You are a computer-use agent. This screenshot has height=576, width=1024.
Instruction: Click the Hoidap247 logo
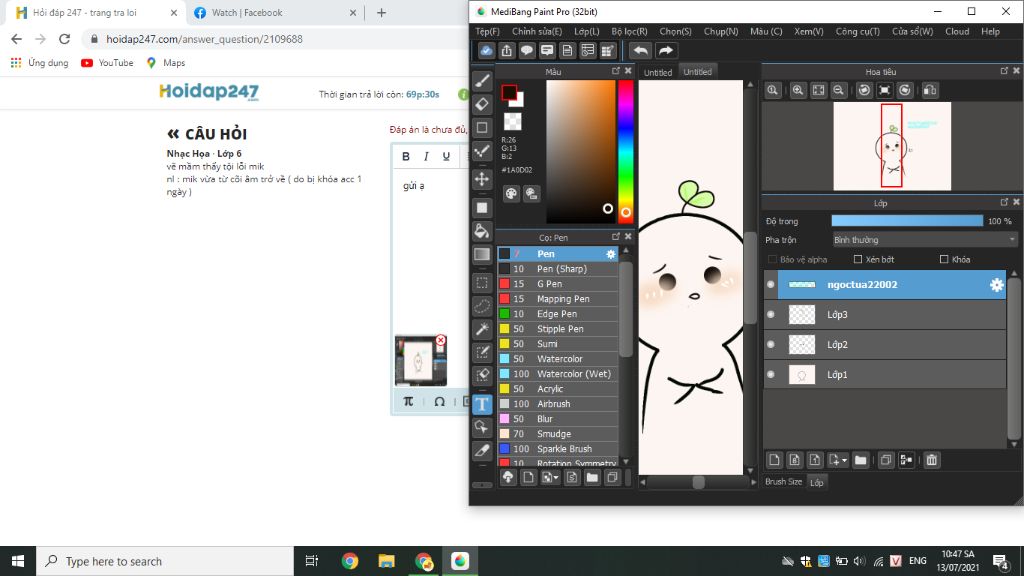click(x=209, y=91)
